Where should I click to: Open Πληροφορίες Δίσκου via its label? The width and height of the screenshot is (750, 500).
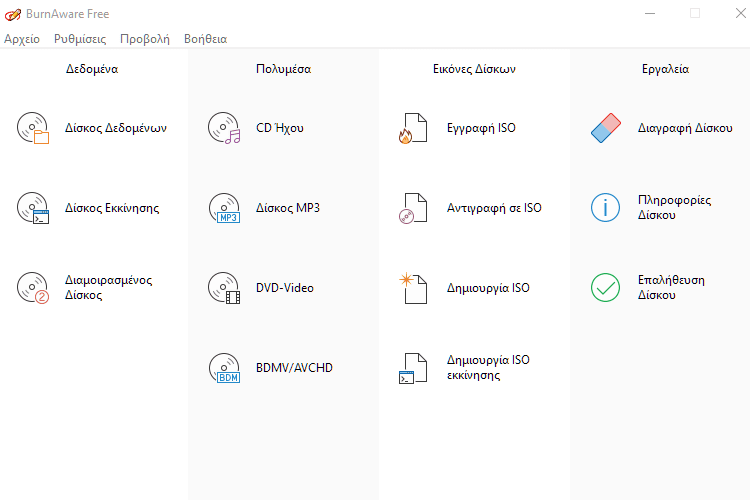coord(674,208)
